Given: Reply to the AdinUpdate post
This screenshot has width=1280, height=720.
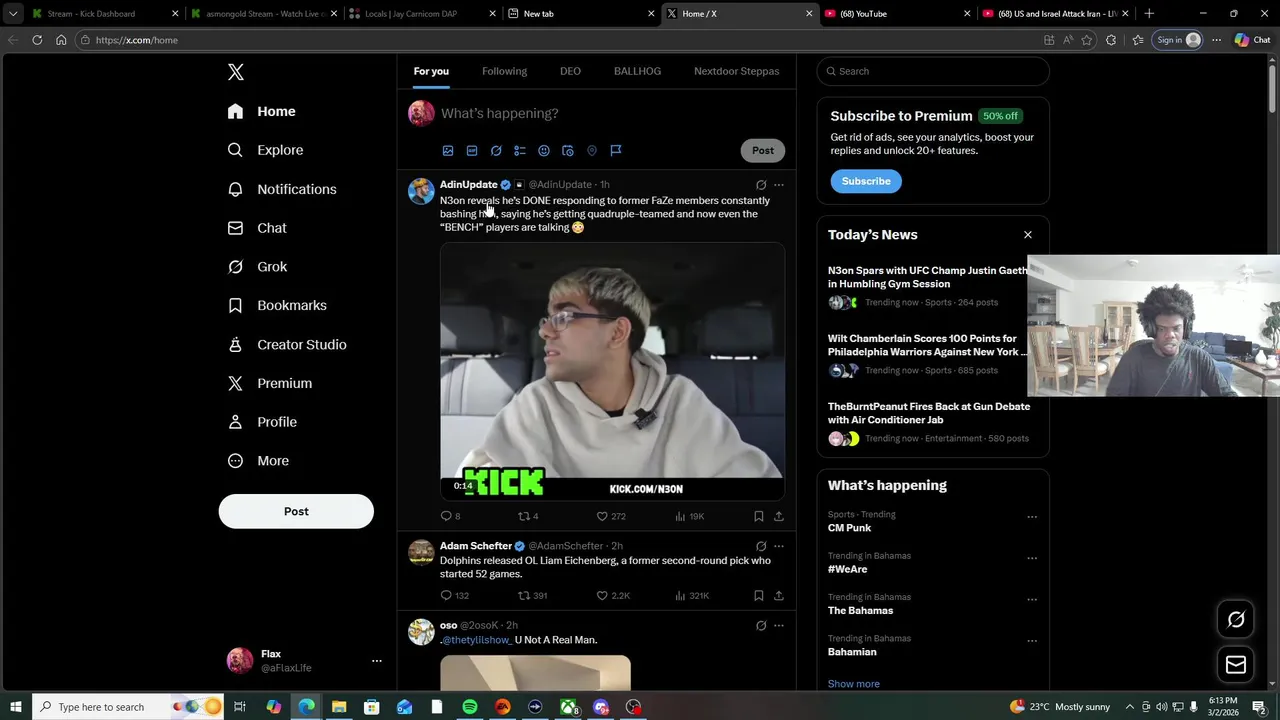Looking at the screenshot, I should (x=447, y=516).
